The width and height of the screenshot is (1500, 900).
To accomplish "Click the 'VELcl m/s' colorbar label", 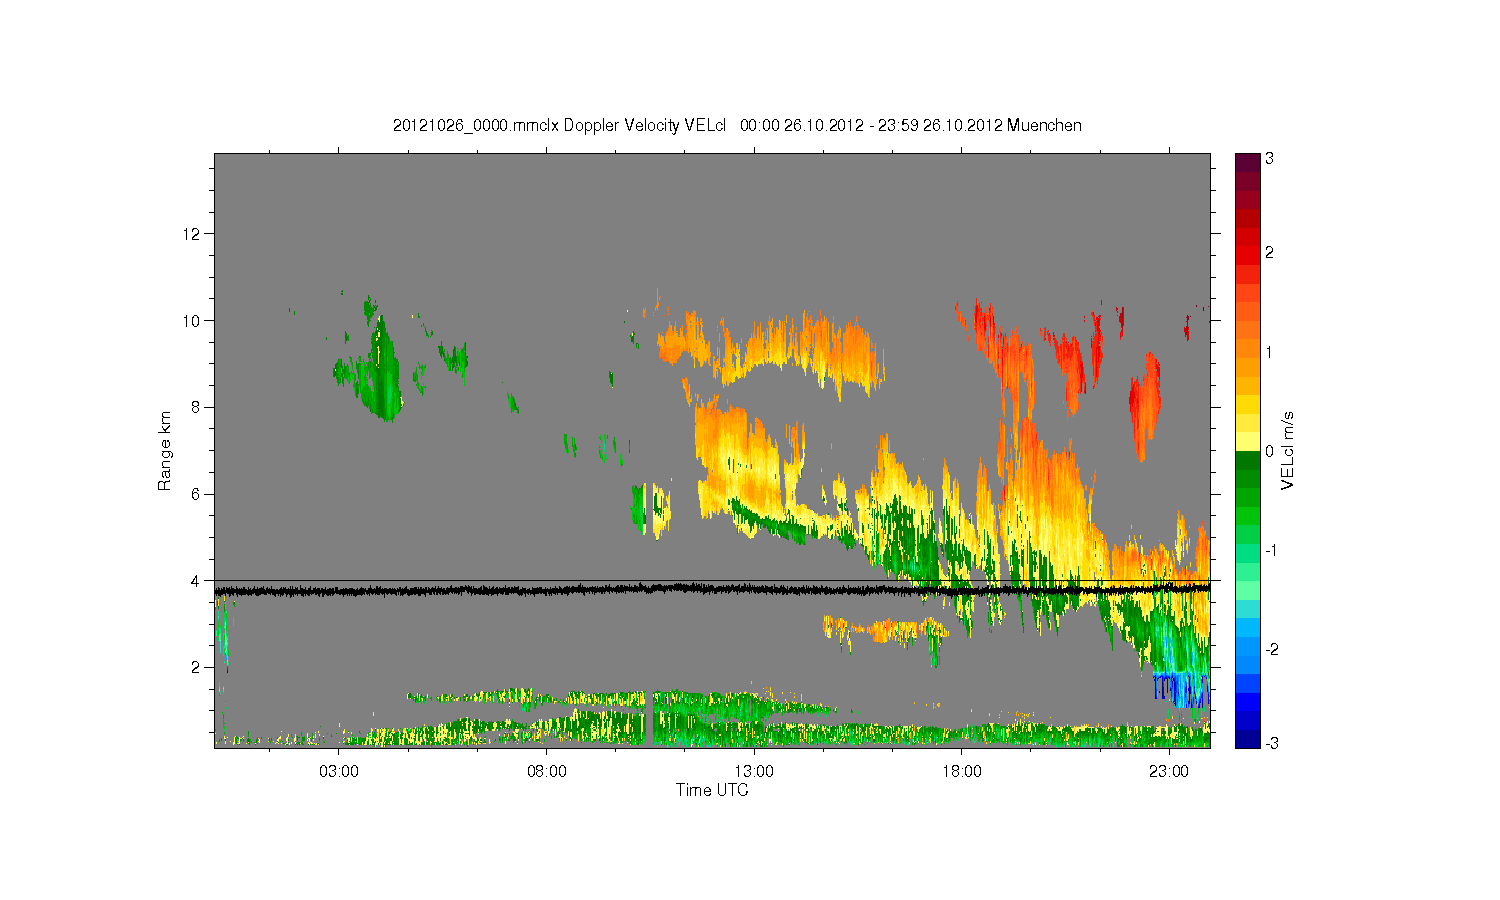I will coord(1288,451).
